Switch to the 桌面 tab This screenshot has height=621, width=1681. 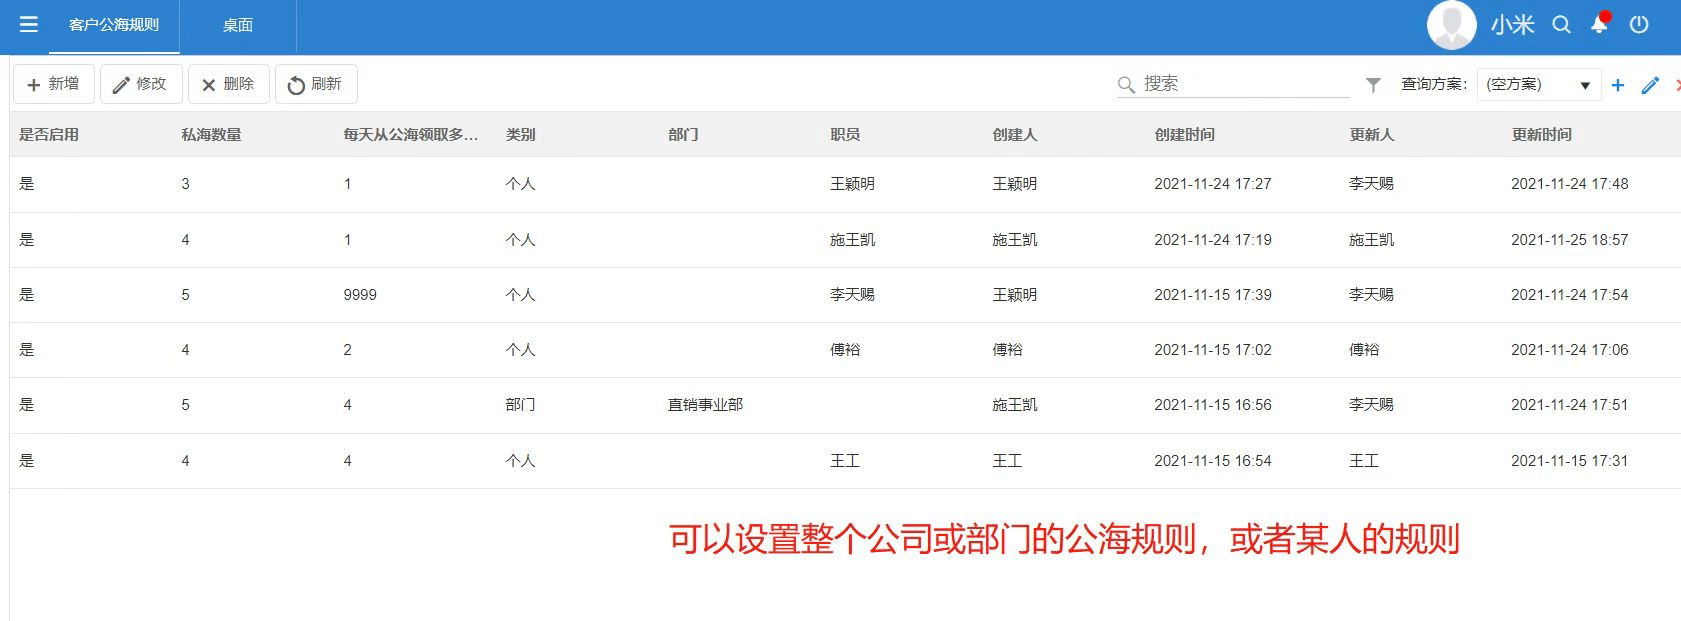point(237,26)
